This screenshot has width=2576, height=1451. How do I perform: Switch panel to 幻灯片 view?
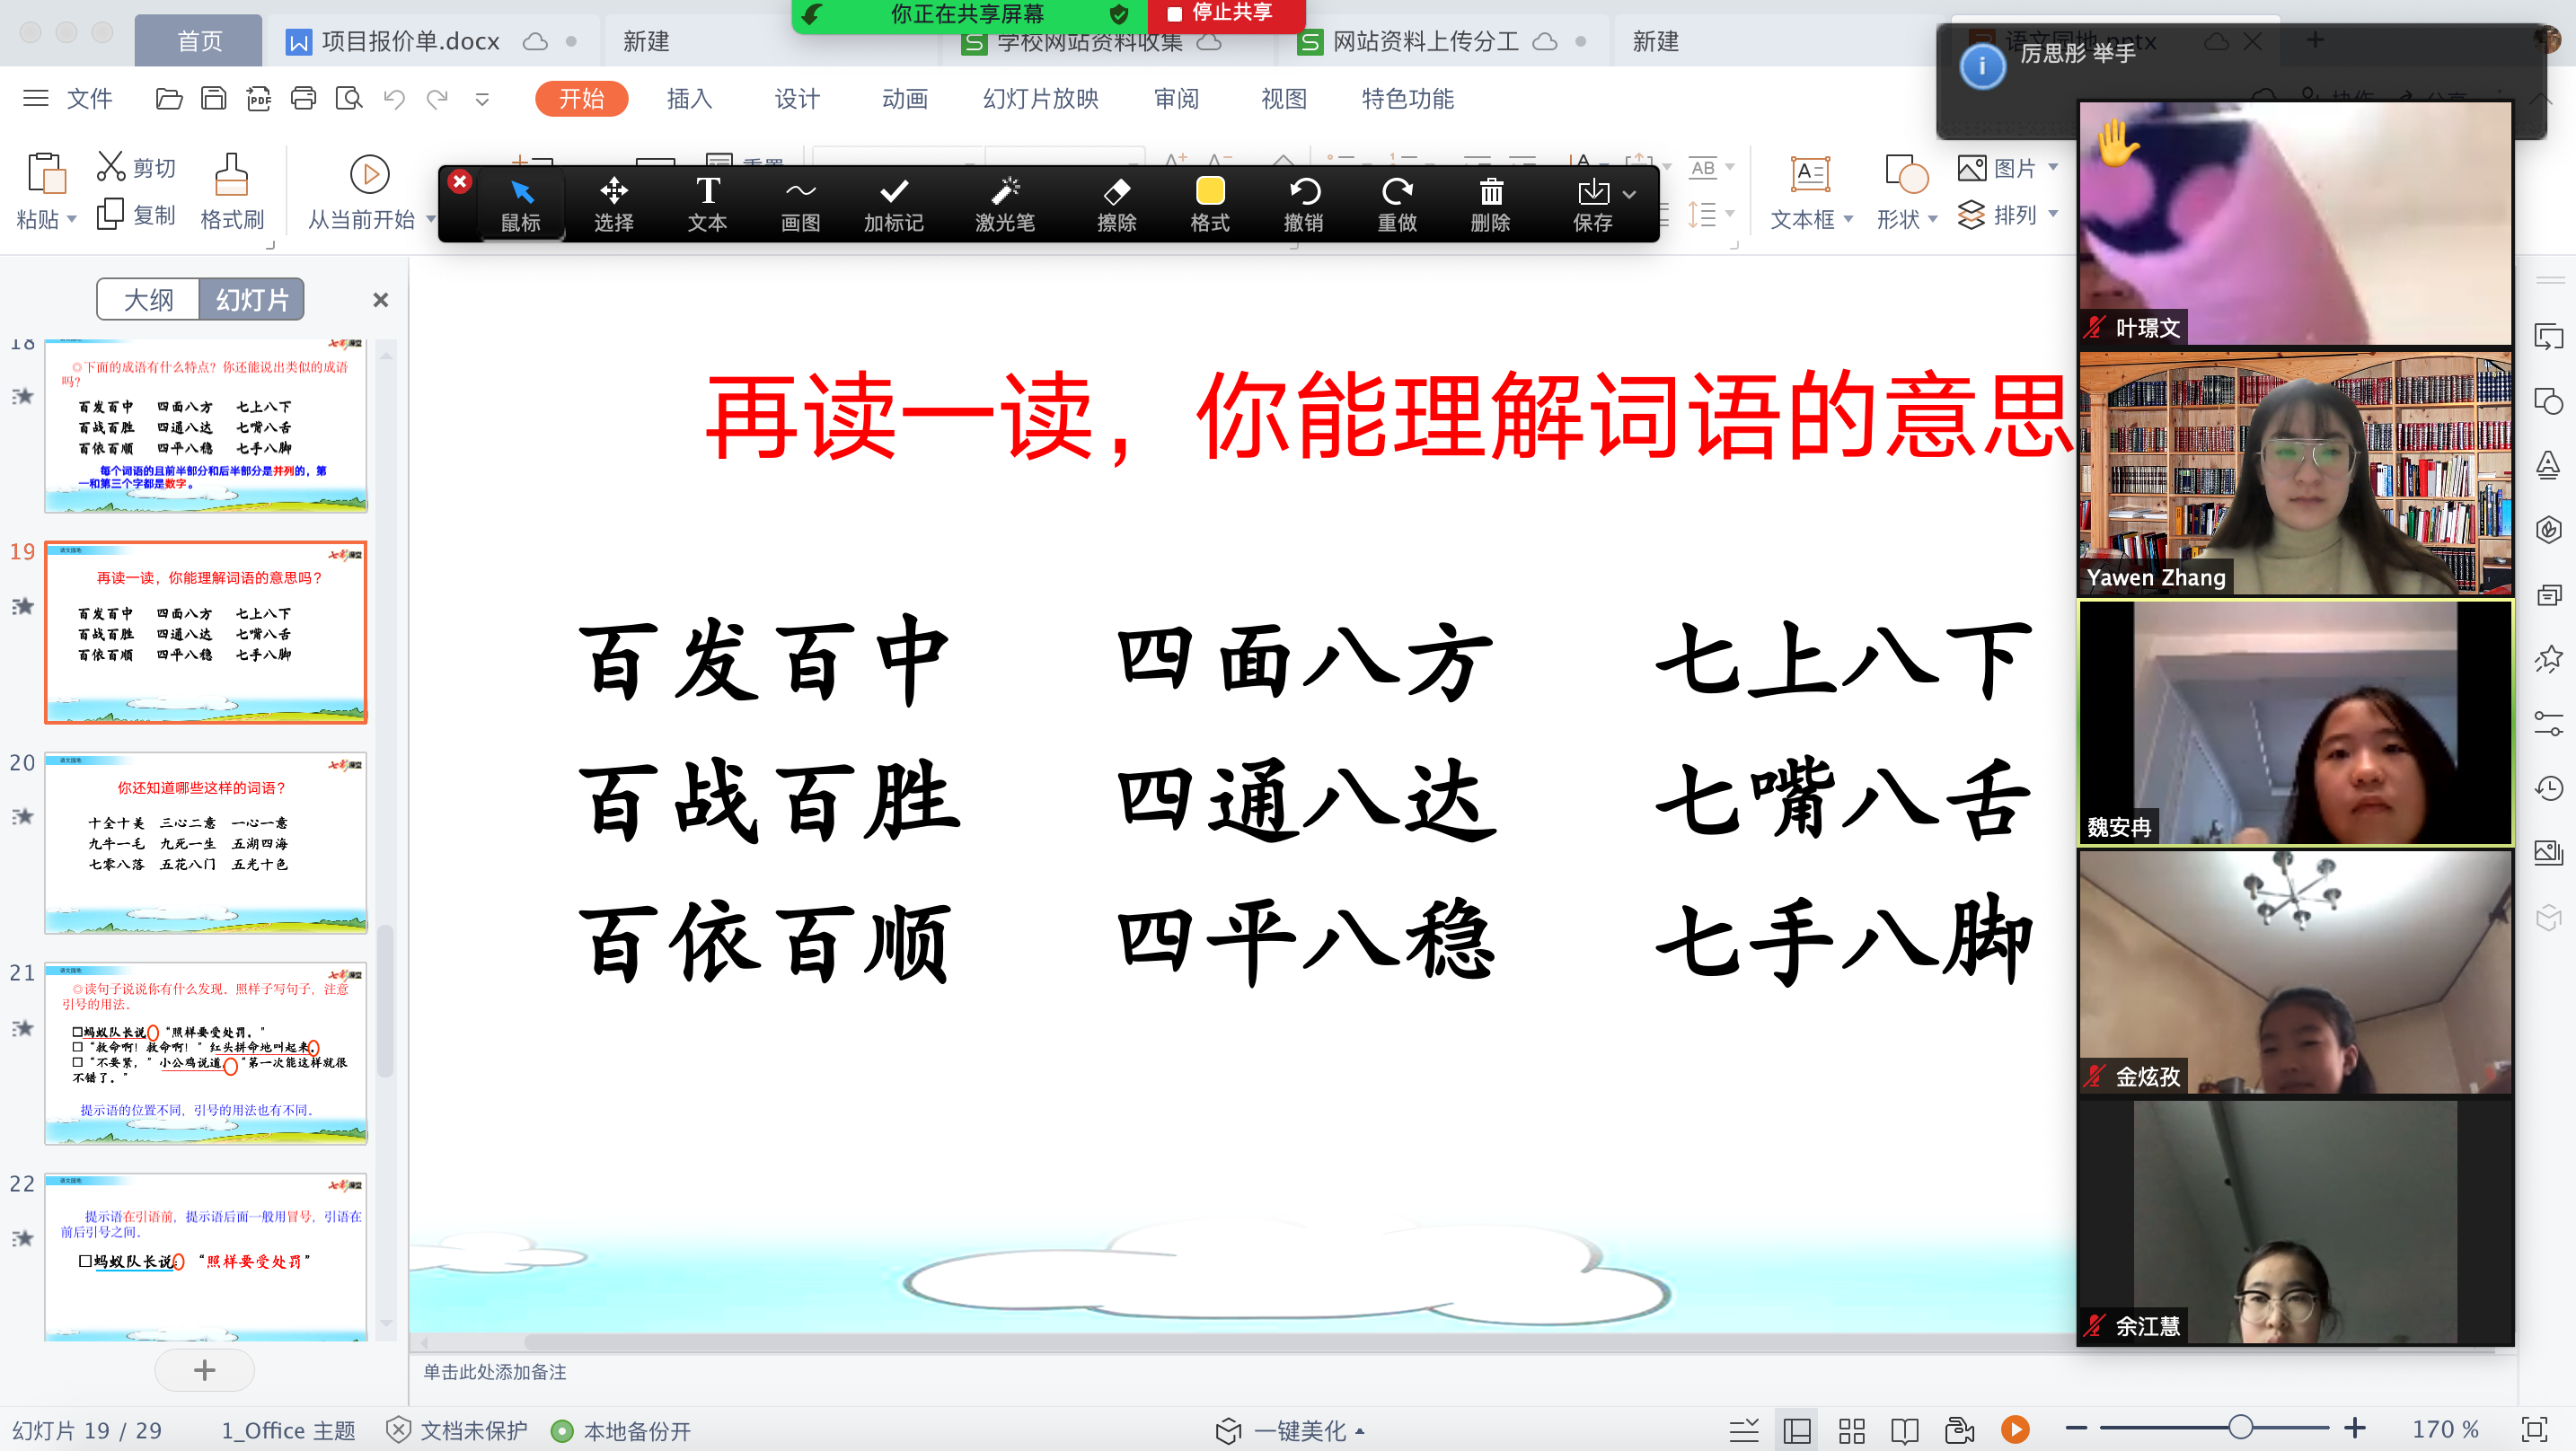[x=251, y=299]
